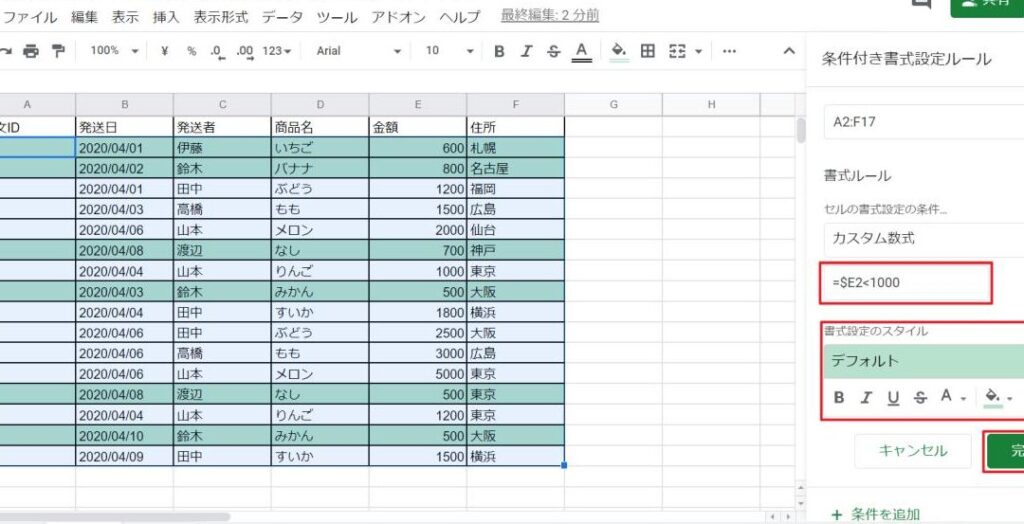Open the toolbar borders tool
This screenshot has height=524, width=1024.
point(648,51)
